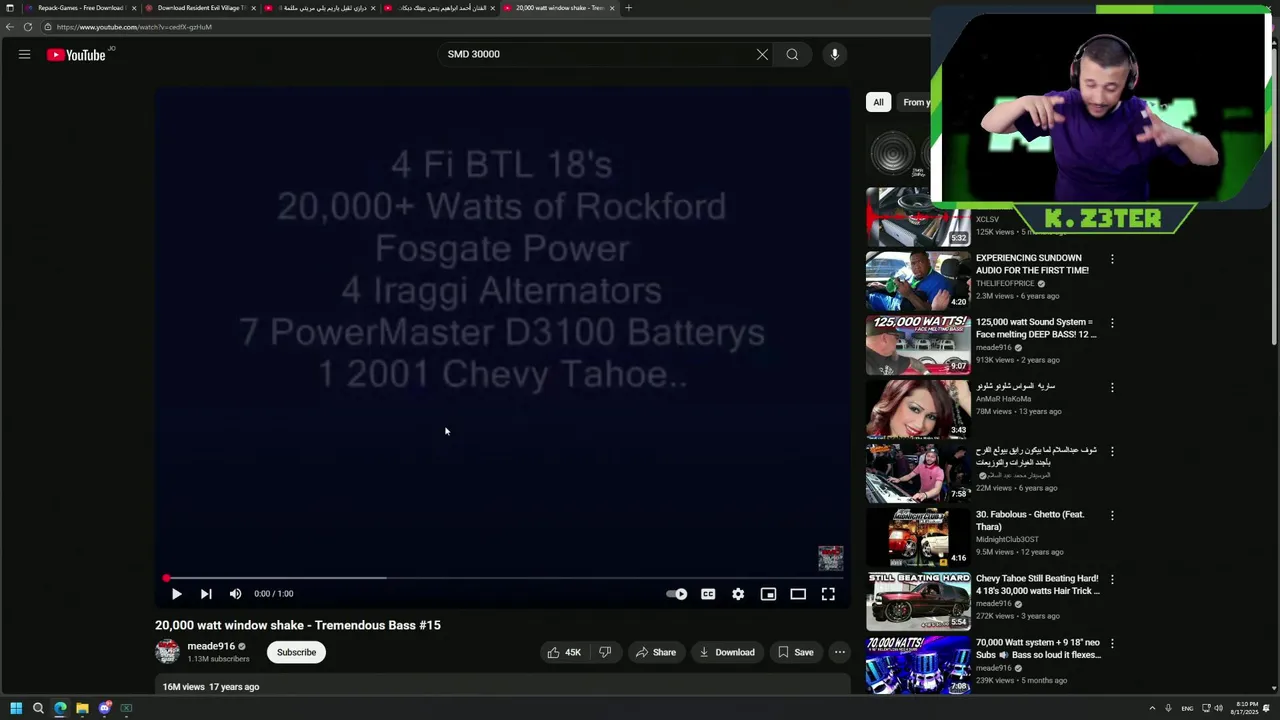
Task: Select the All filter chip
Action: pos(878,102)
